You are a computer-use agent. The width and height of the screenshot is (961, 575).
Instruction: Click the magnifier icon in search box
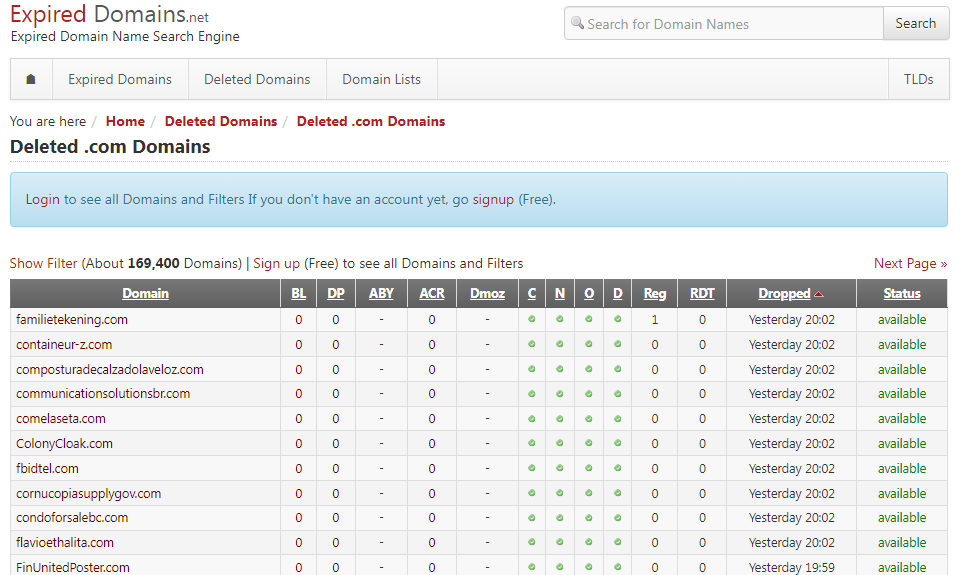click(x=577, y=23)
